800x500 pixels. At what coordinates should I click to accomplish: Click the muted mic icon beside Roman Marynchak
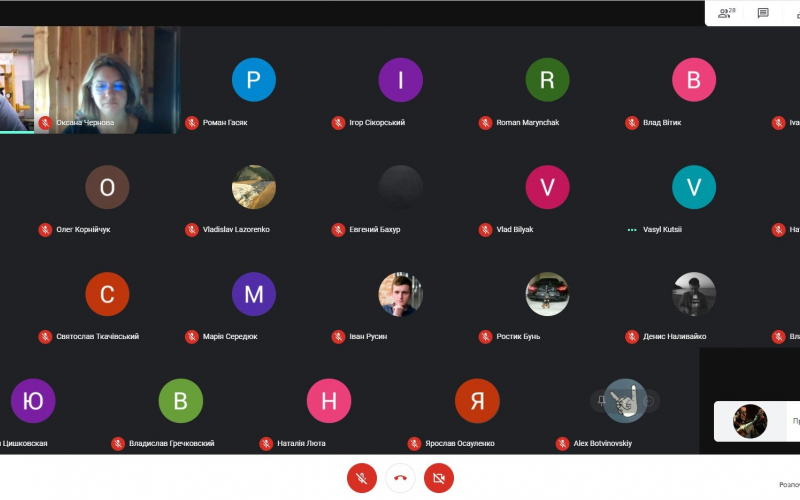pos(485,122)
